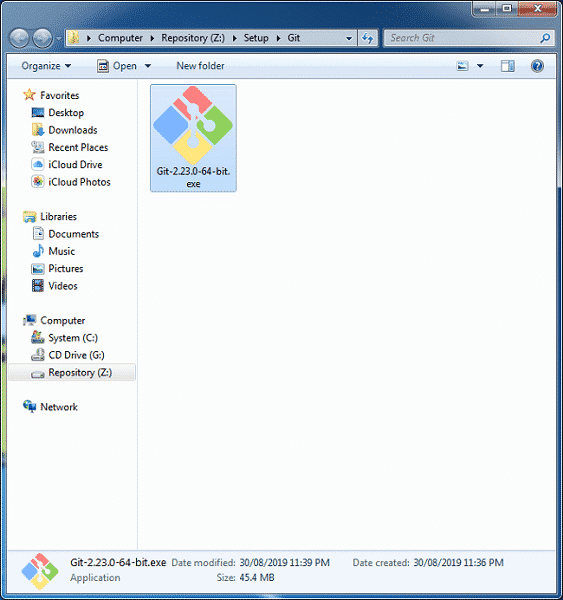Click Computer in the address bar path

pyautogui.click(x=120, y=38)
